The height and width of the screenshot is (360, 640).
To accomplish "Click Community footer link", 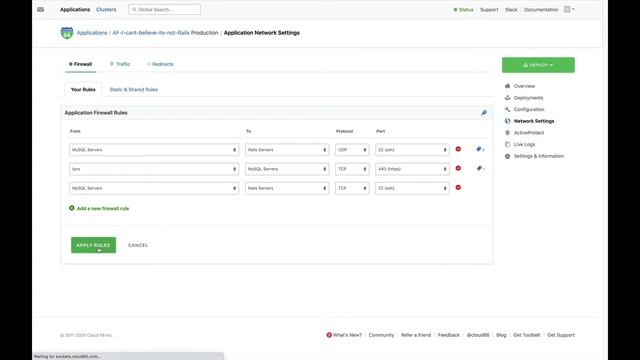I will click(381, 335).
